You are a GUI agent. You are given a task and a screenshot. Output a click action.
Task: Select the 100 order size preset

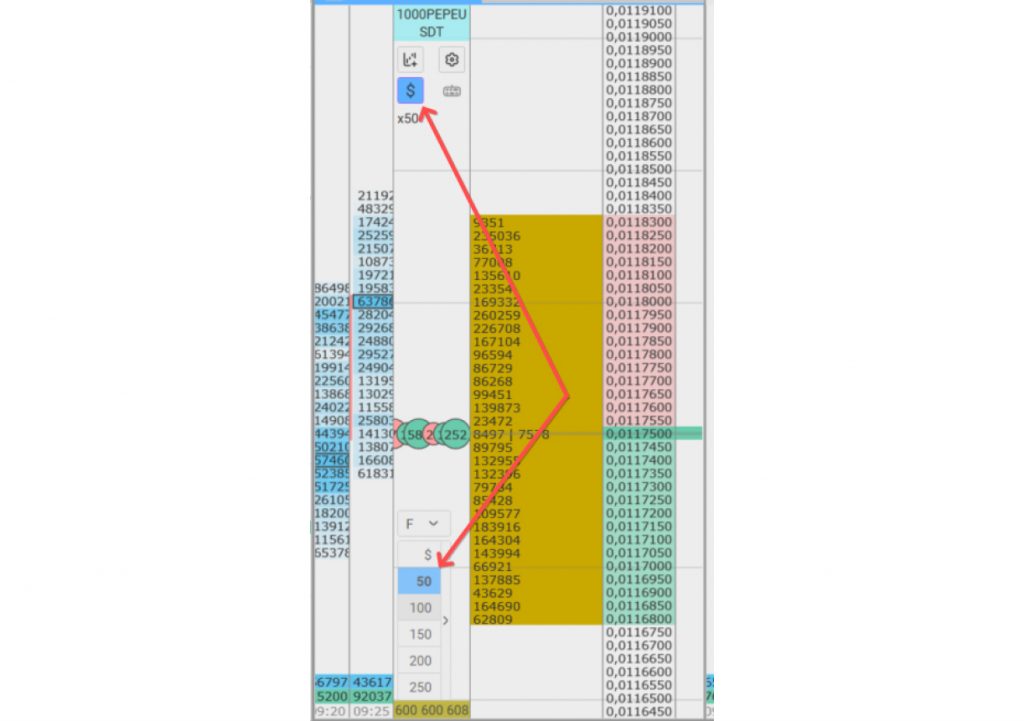420,608
